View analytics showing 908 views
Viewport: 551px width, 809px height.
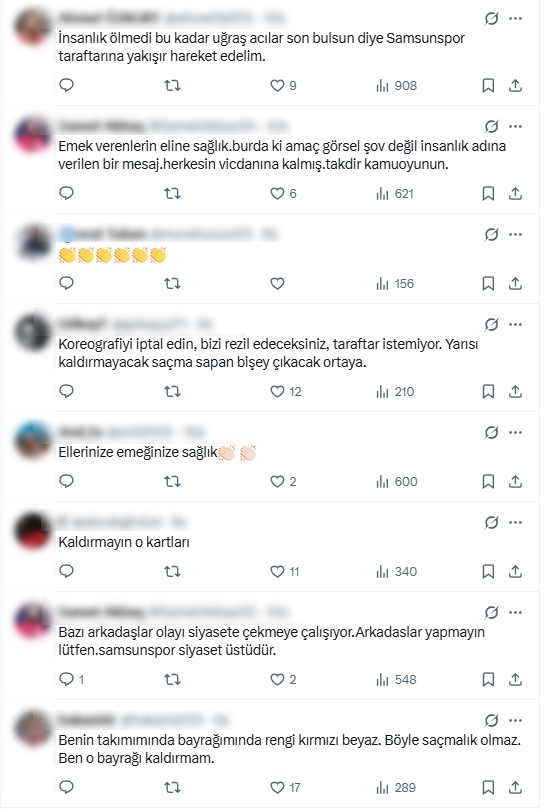396,86
